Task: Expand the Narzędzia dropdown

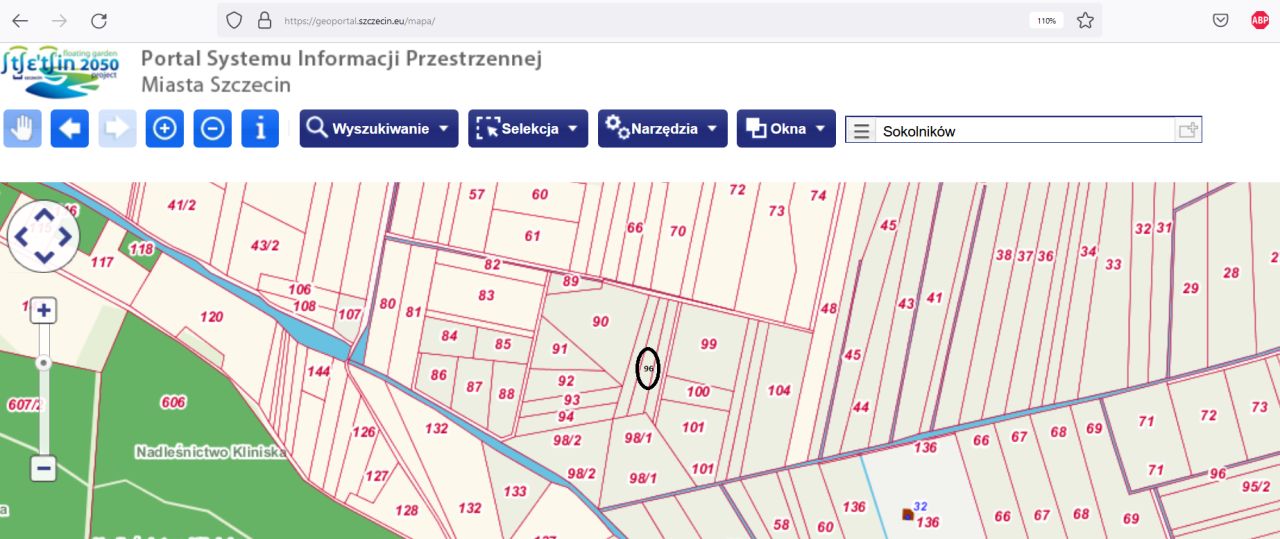Action: pos(663,128)
